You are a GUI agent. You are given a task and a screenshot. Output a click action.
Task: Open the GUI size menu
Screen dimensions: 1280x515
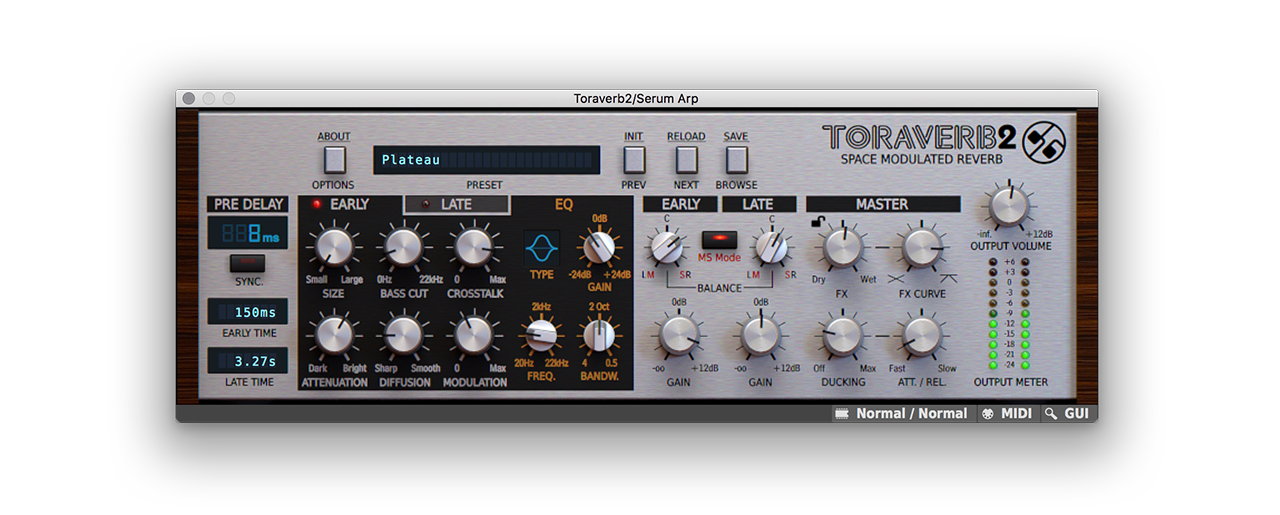(x=1068, y=413)
